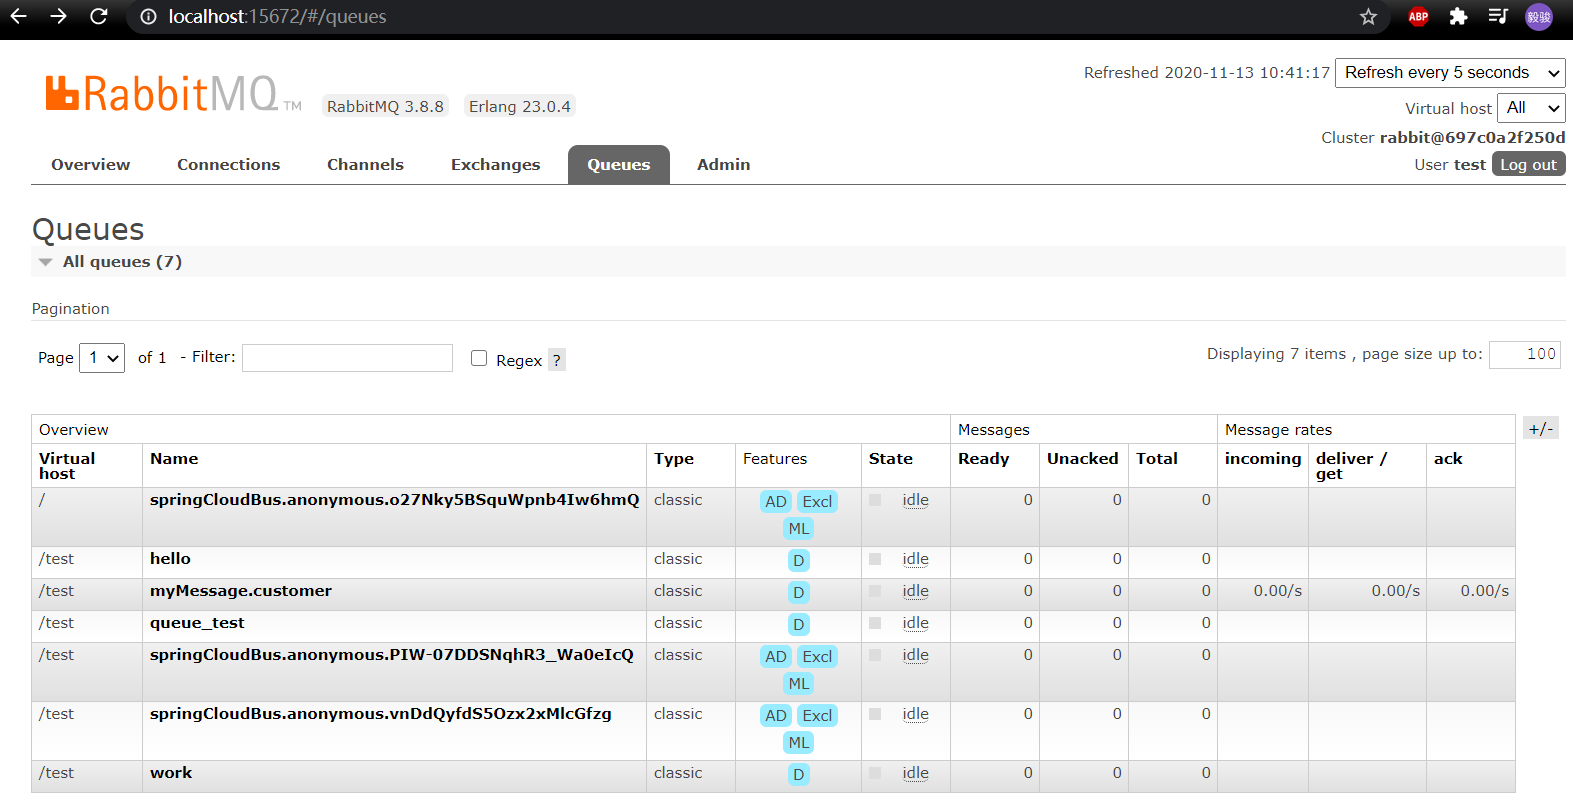This screenshot has width=1573, height=804.
Task: Open the media control playlist icon
Action: click(1498, 16)
